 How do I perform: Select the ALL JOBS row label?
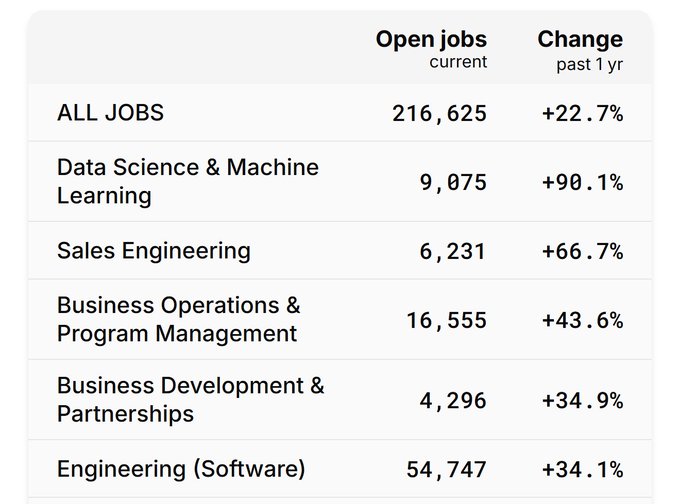click(x=110, y=113)
